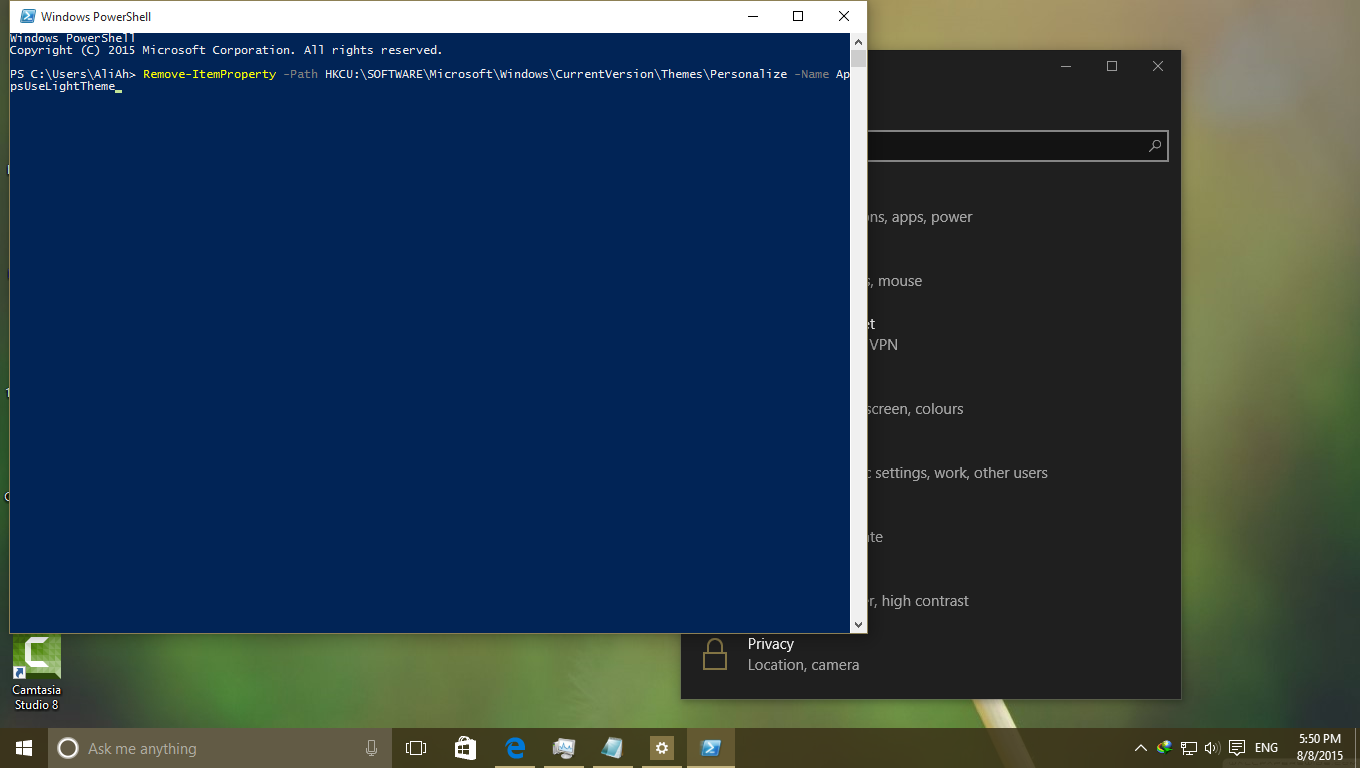Image resolution: width=1360 pixels, height=768 pixels.
Task: Click the PowerShell scrollbar up arrow
Action: (x=859, y=41)
